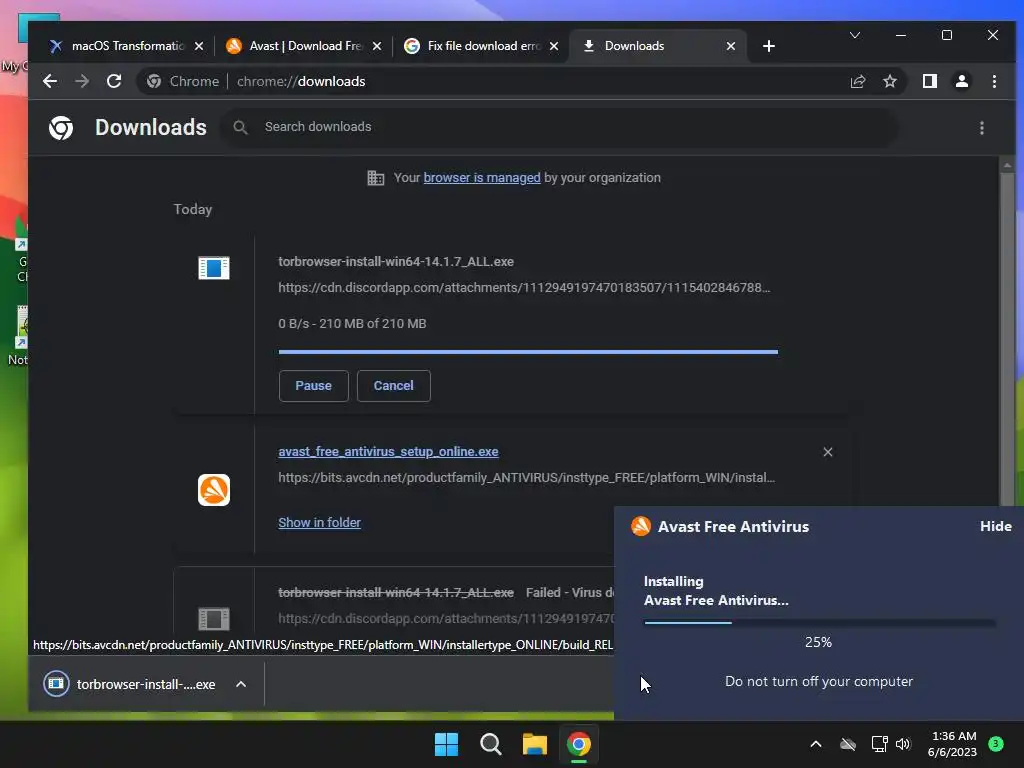The width and height of the screenshot is (1024, 768).
Task: Open Windows taskbar search
Action: click(x=490, y=744)
